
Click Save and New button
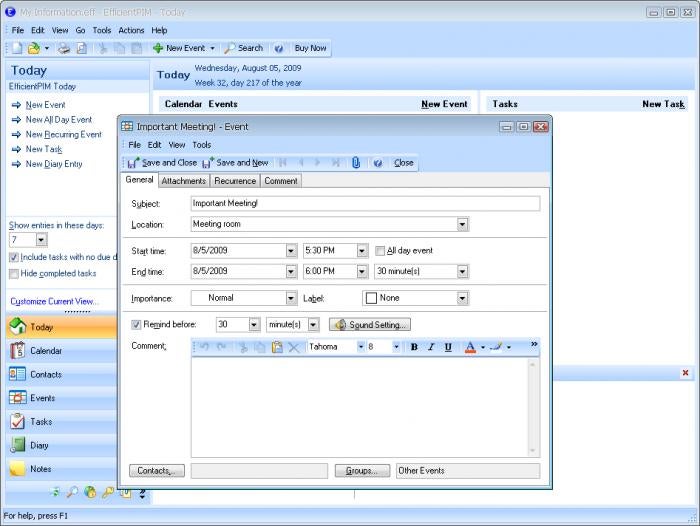pos(235,163)
